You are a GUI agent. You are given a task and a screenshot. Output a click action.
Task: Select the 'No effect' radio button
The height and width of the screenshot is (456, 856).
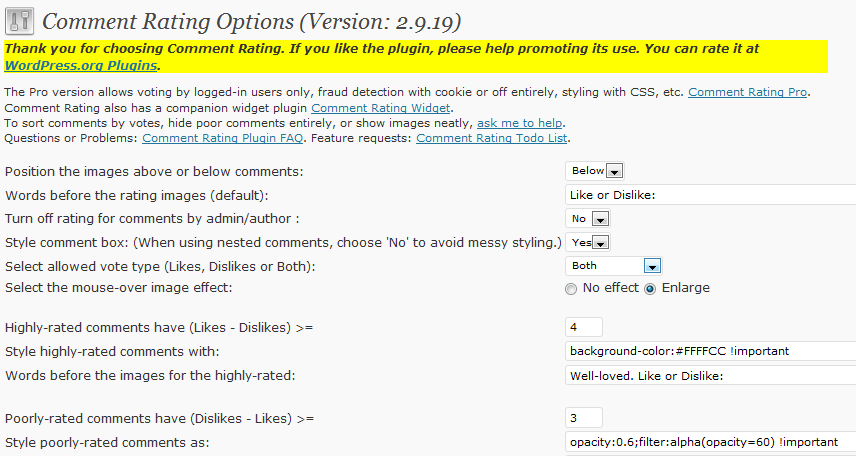coord(570,289)
